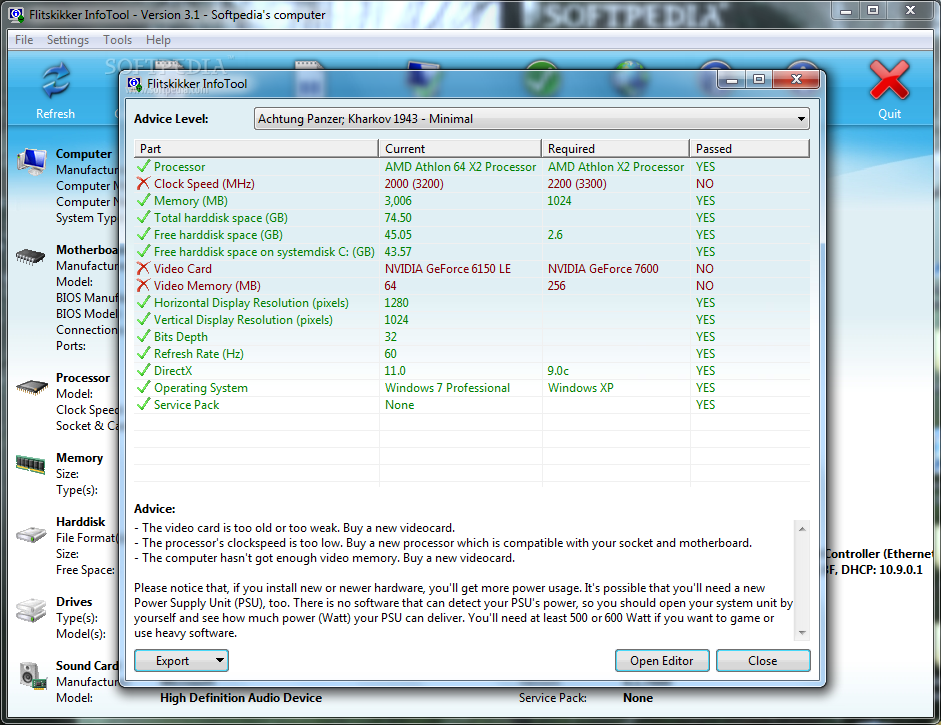
Task: Select 'Horizontal Display Resolution (pixels)' row
Action: pos(472,302)
